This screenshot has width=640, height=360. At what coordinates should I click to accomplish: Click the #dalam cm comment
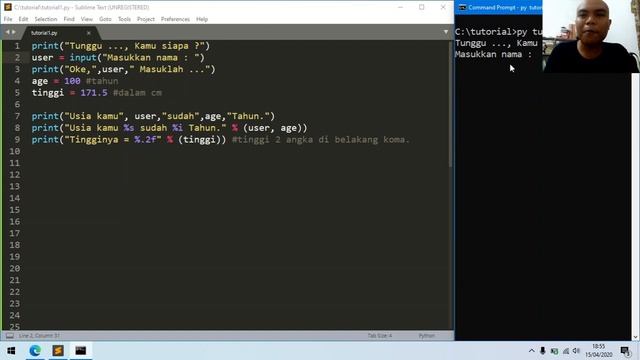click(x=137, y=93)
